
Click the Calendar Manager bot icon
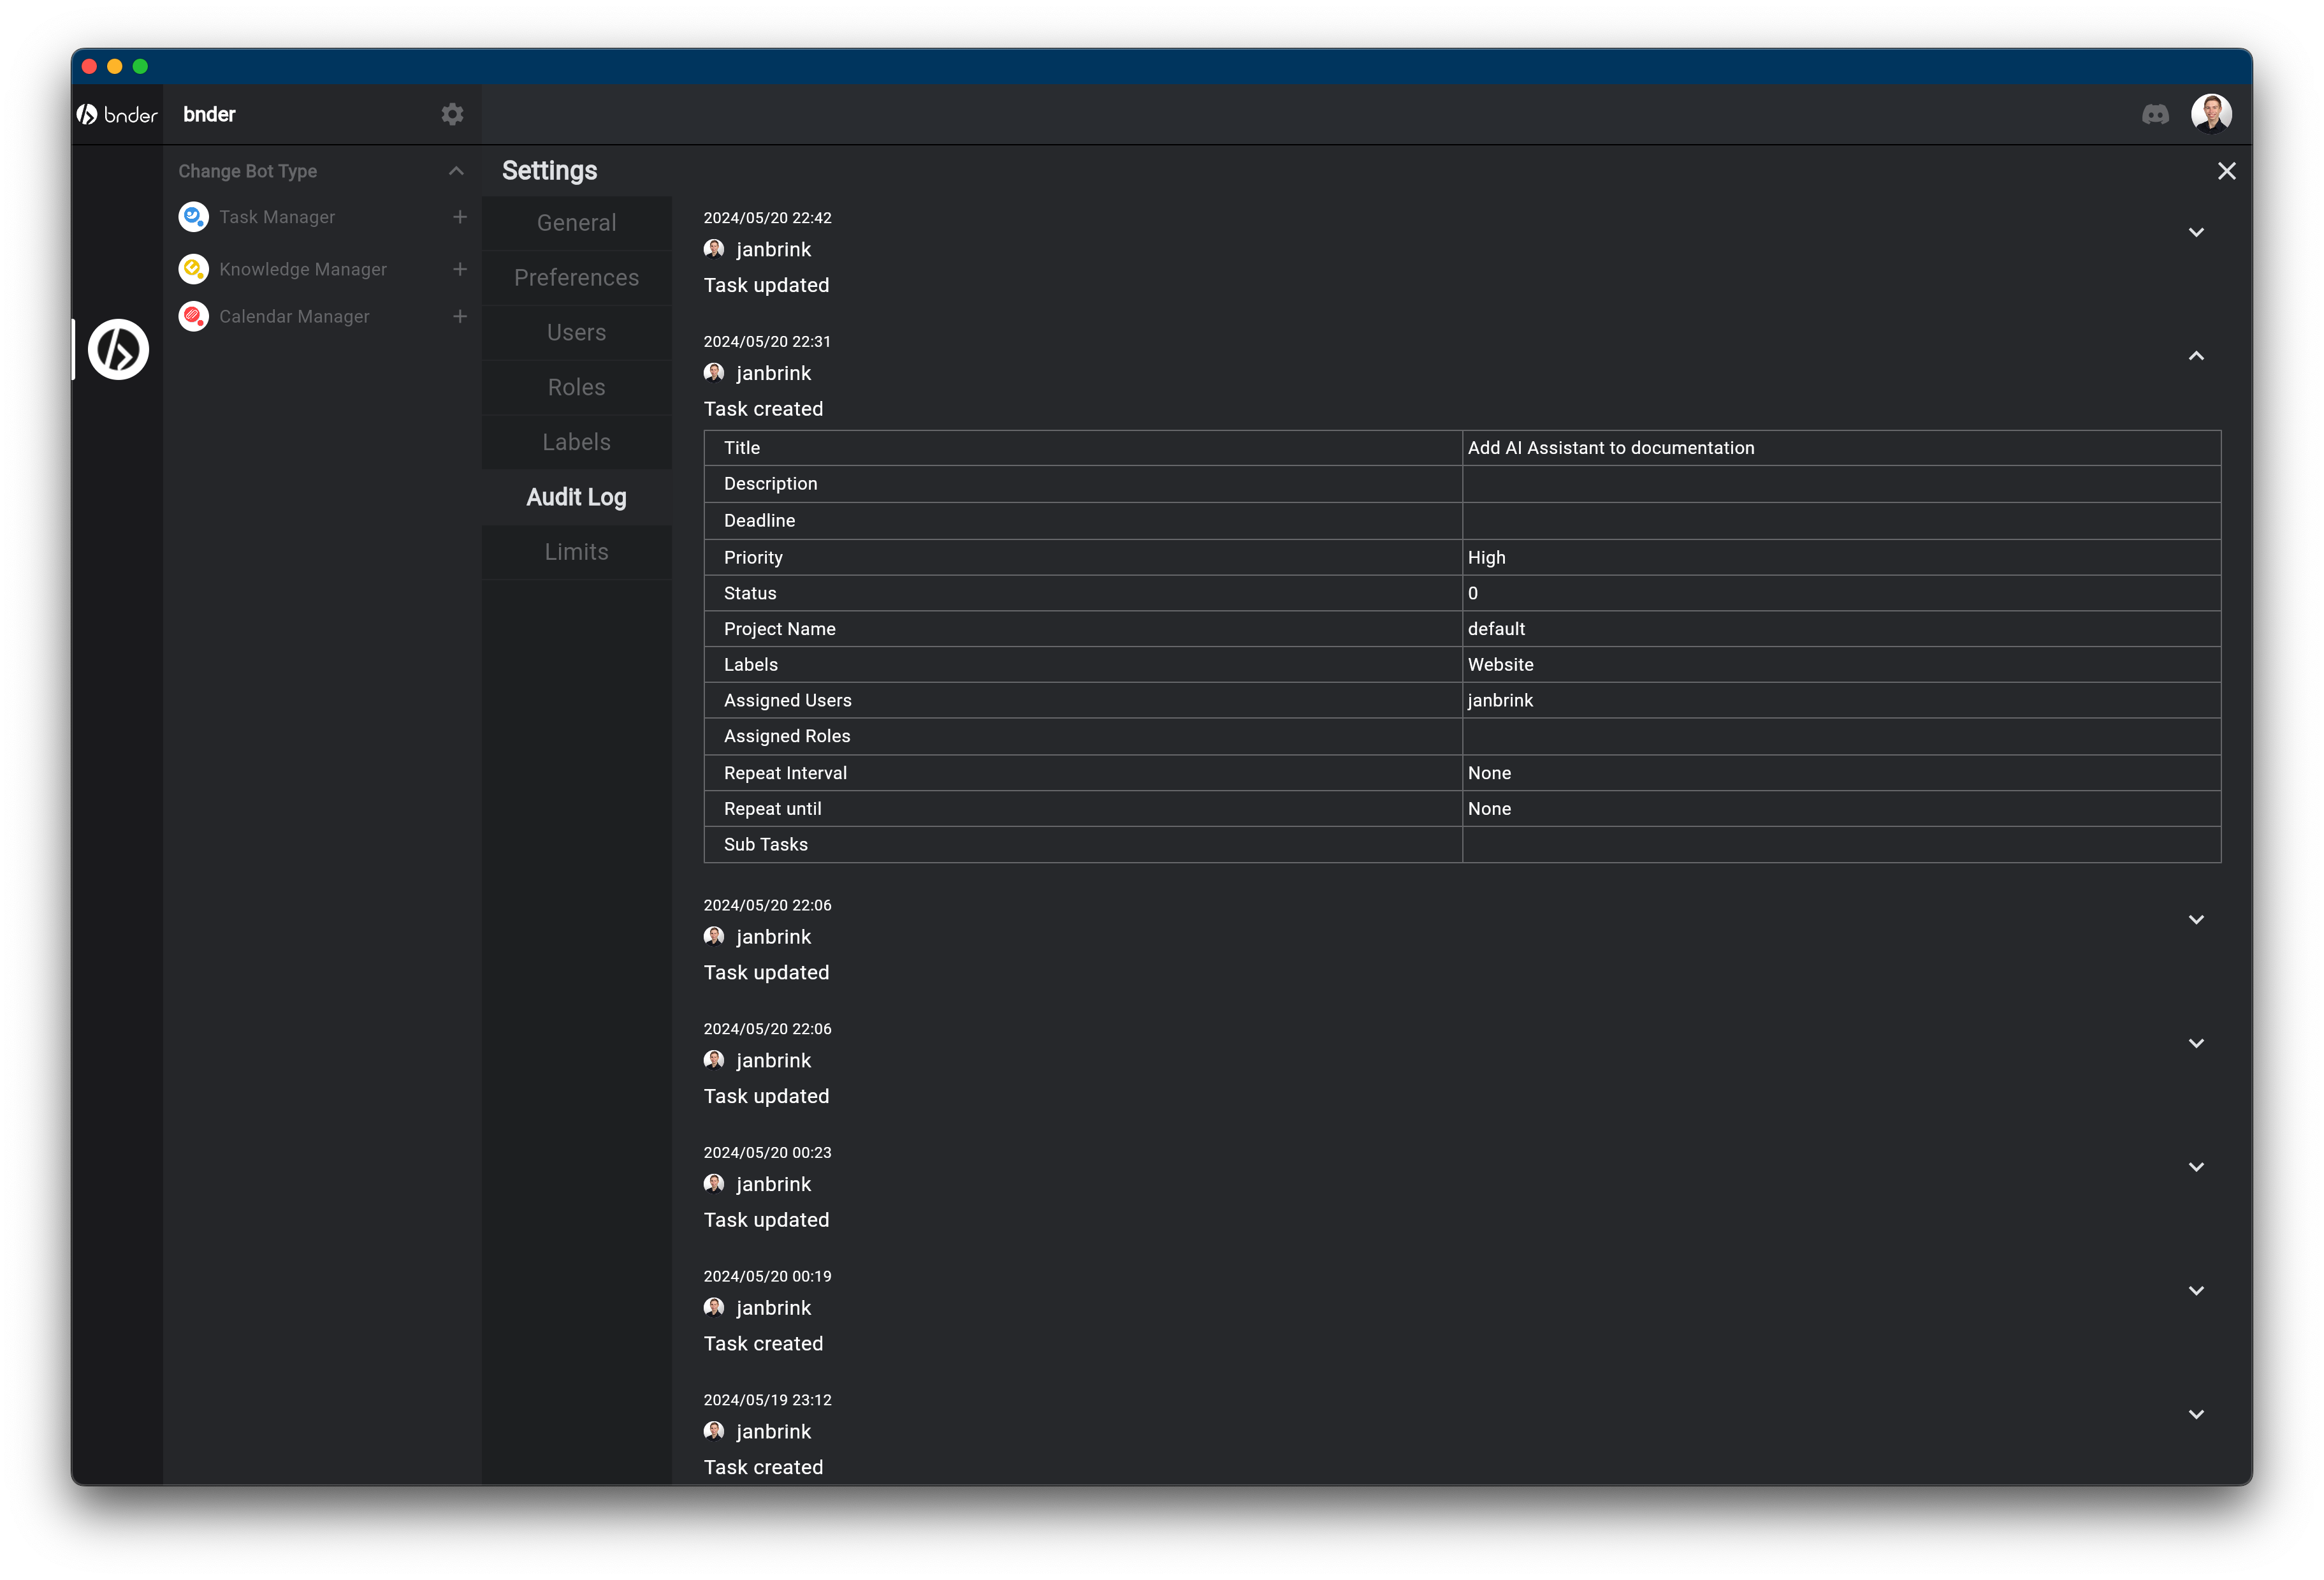point(193,316)
